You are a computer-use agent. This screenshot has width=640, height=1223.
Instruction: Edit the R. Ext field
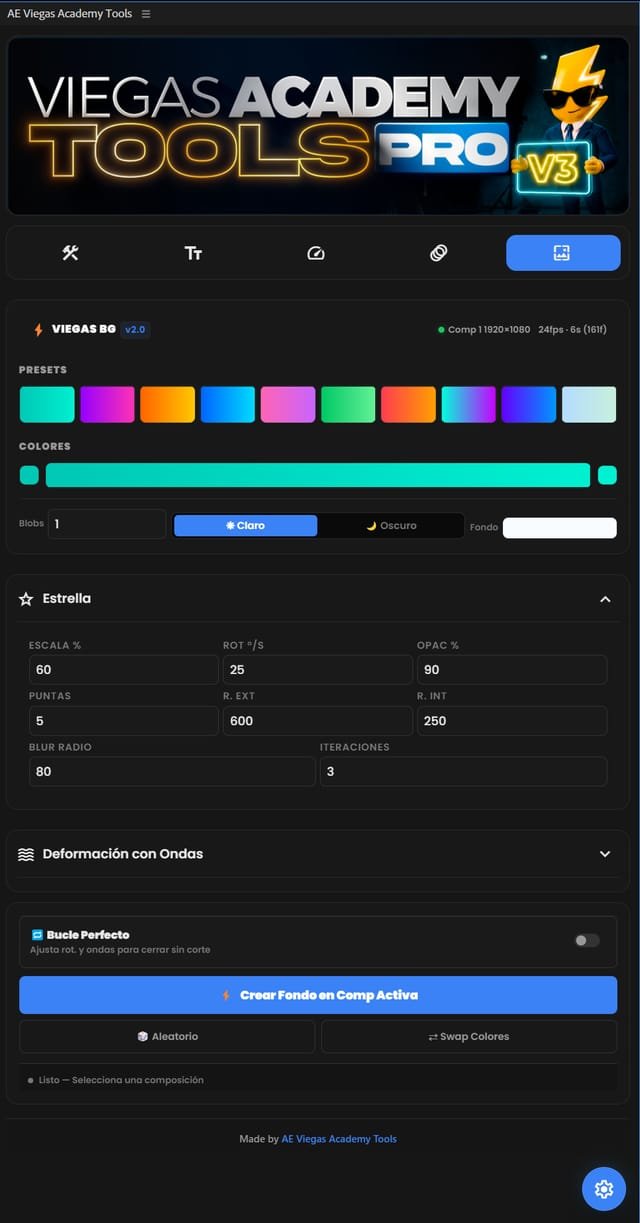click(318, 721)
